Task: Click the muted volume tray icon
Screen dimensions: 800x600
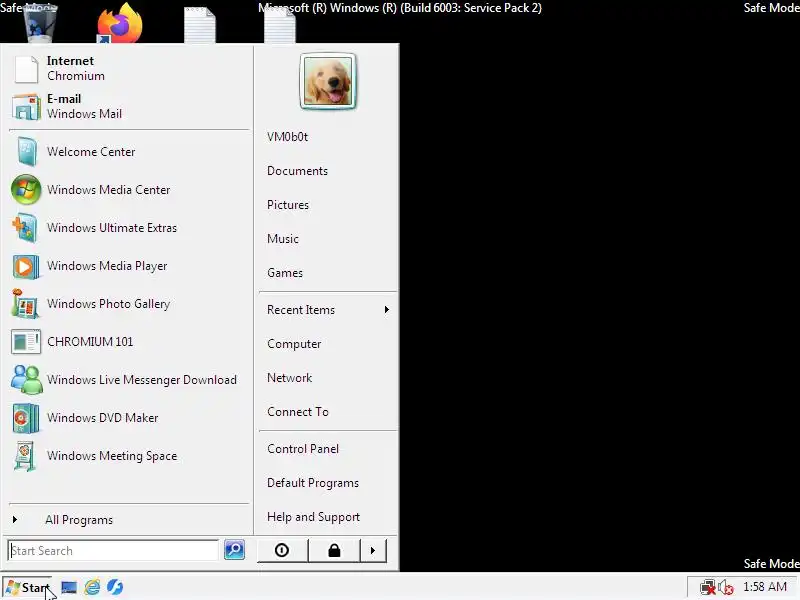Action: (726, 588)
